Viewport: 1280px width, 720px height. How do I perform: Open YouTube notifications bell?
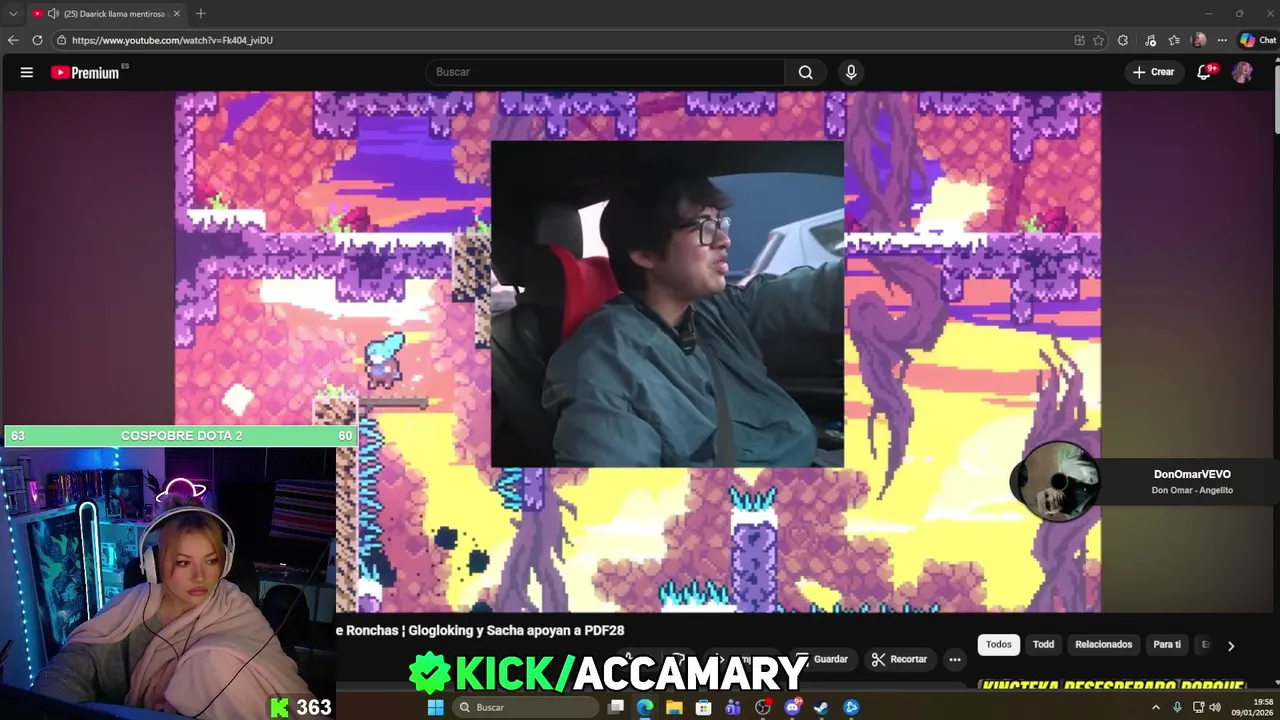click(x=1205, y=72)
